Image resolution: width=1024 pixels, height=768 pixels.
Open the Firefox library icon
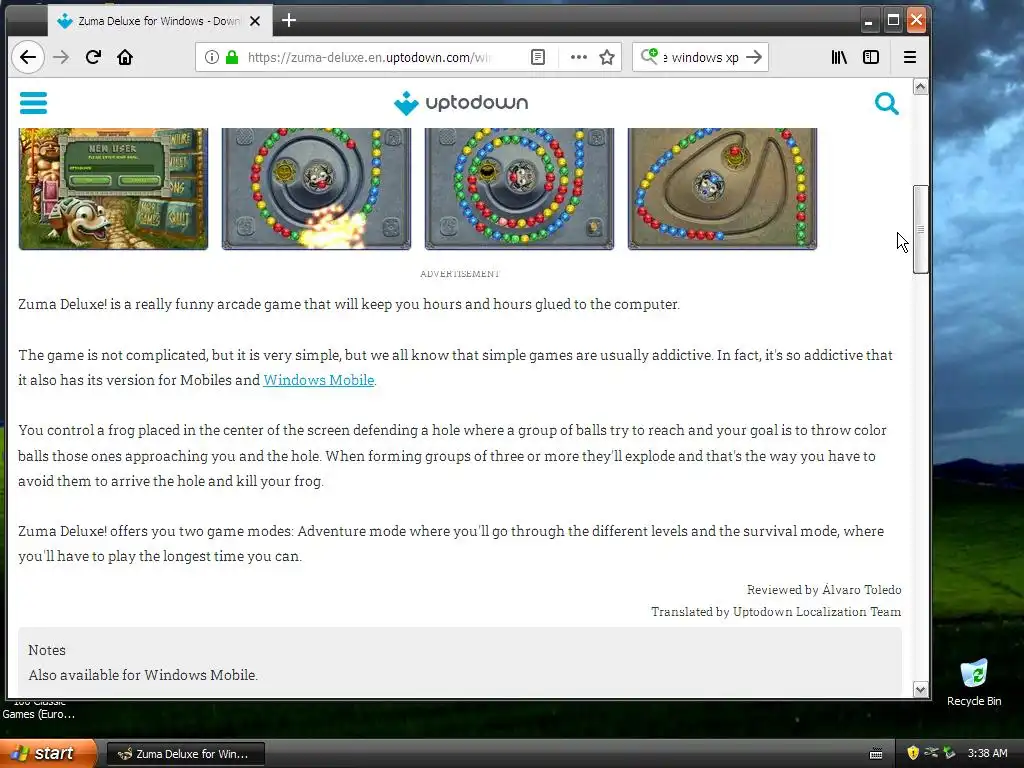click(839, 57)
